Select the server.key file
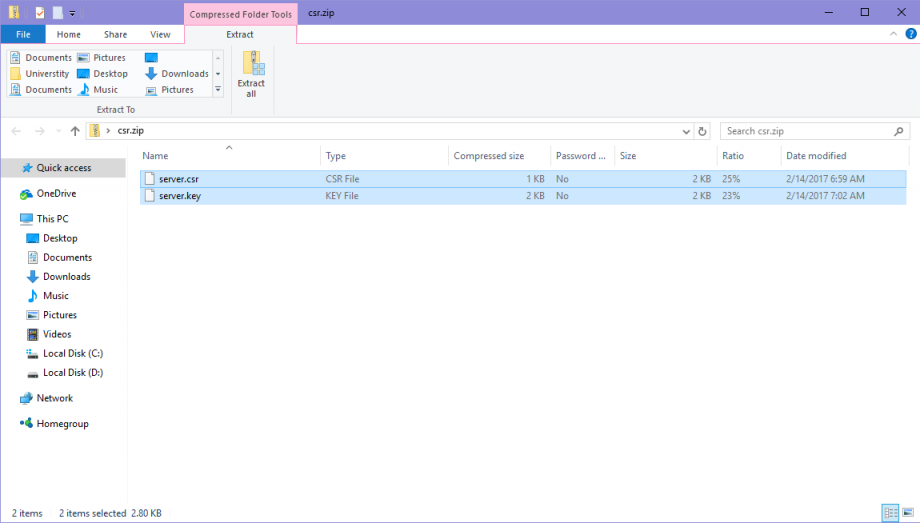This screenshot has width=920, height=523. tap(180, 196)
